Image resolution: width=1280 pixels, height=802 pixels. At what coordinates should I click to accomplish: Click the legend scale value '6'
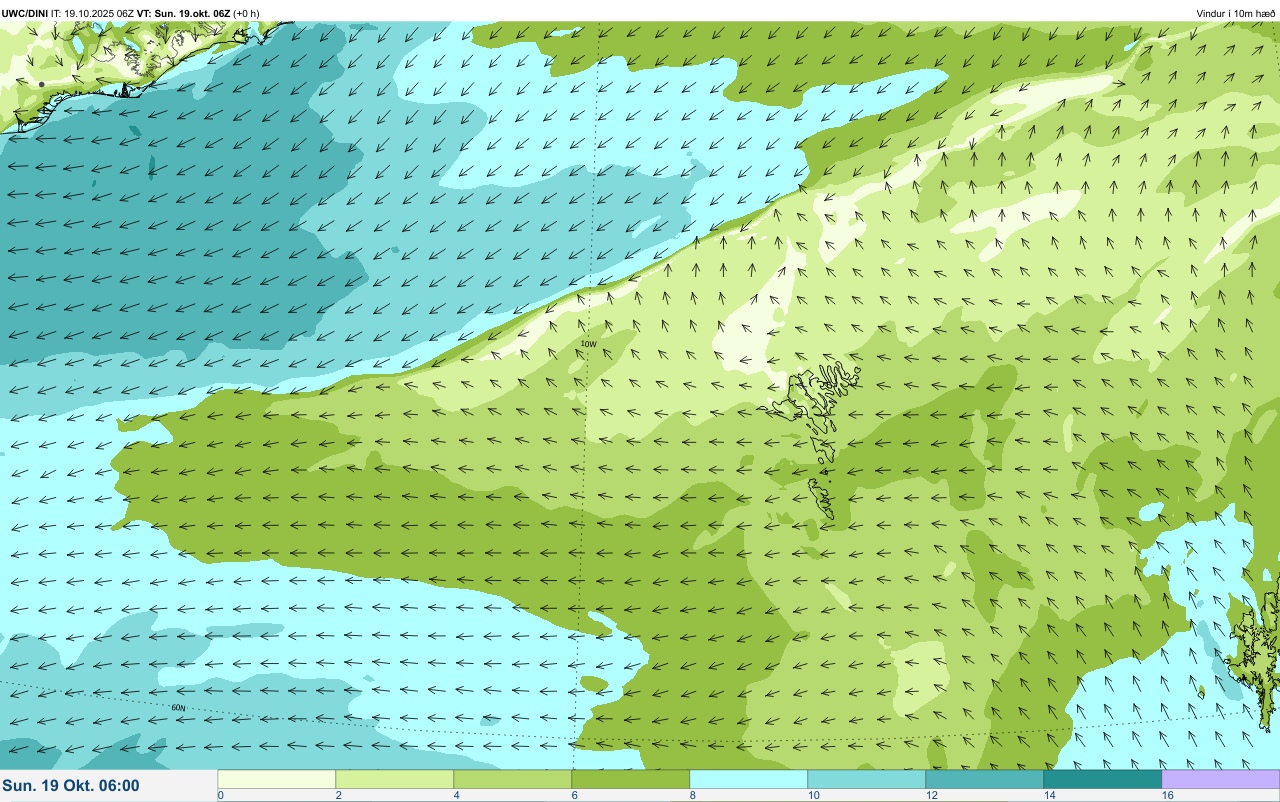pyautogui.click(x=574, y=795)
